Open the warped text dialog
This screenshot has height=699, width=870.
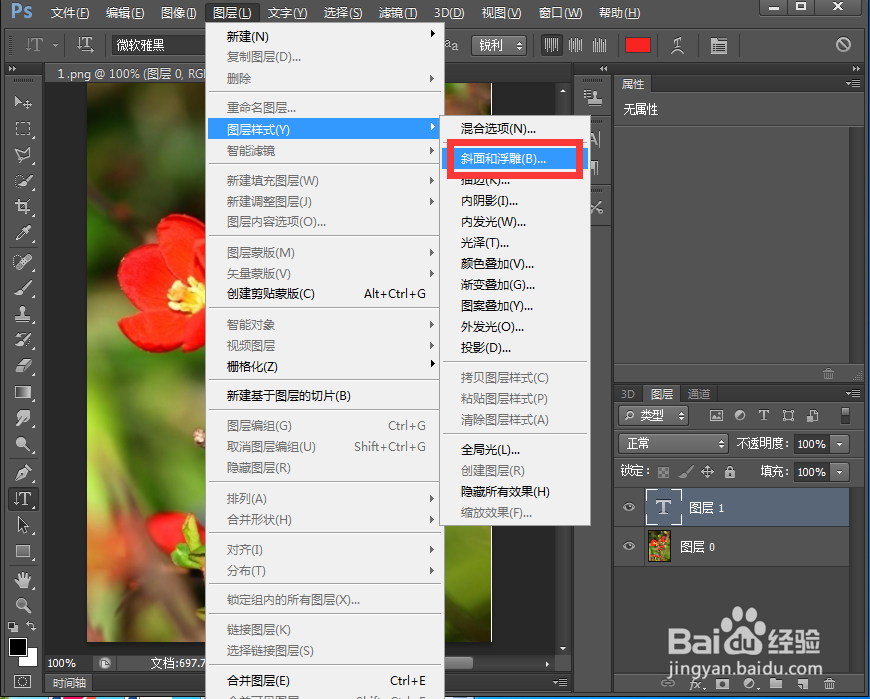pos(677,45)
